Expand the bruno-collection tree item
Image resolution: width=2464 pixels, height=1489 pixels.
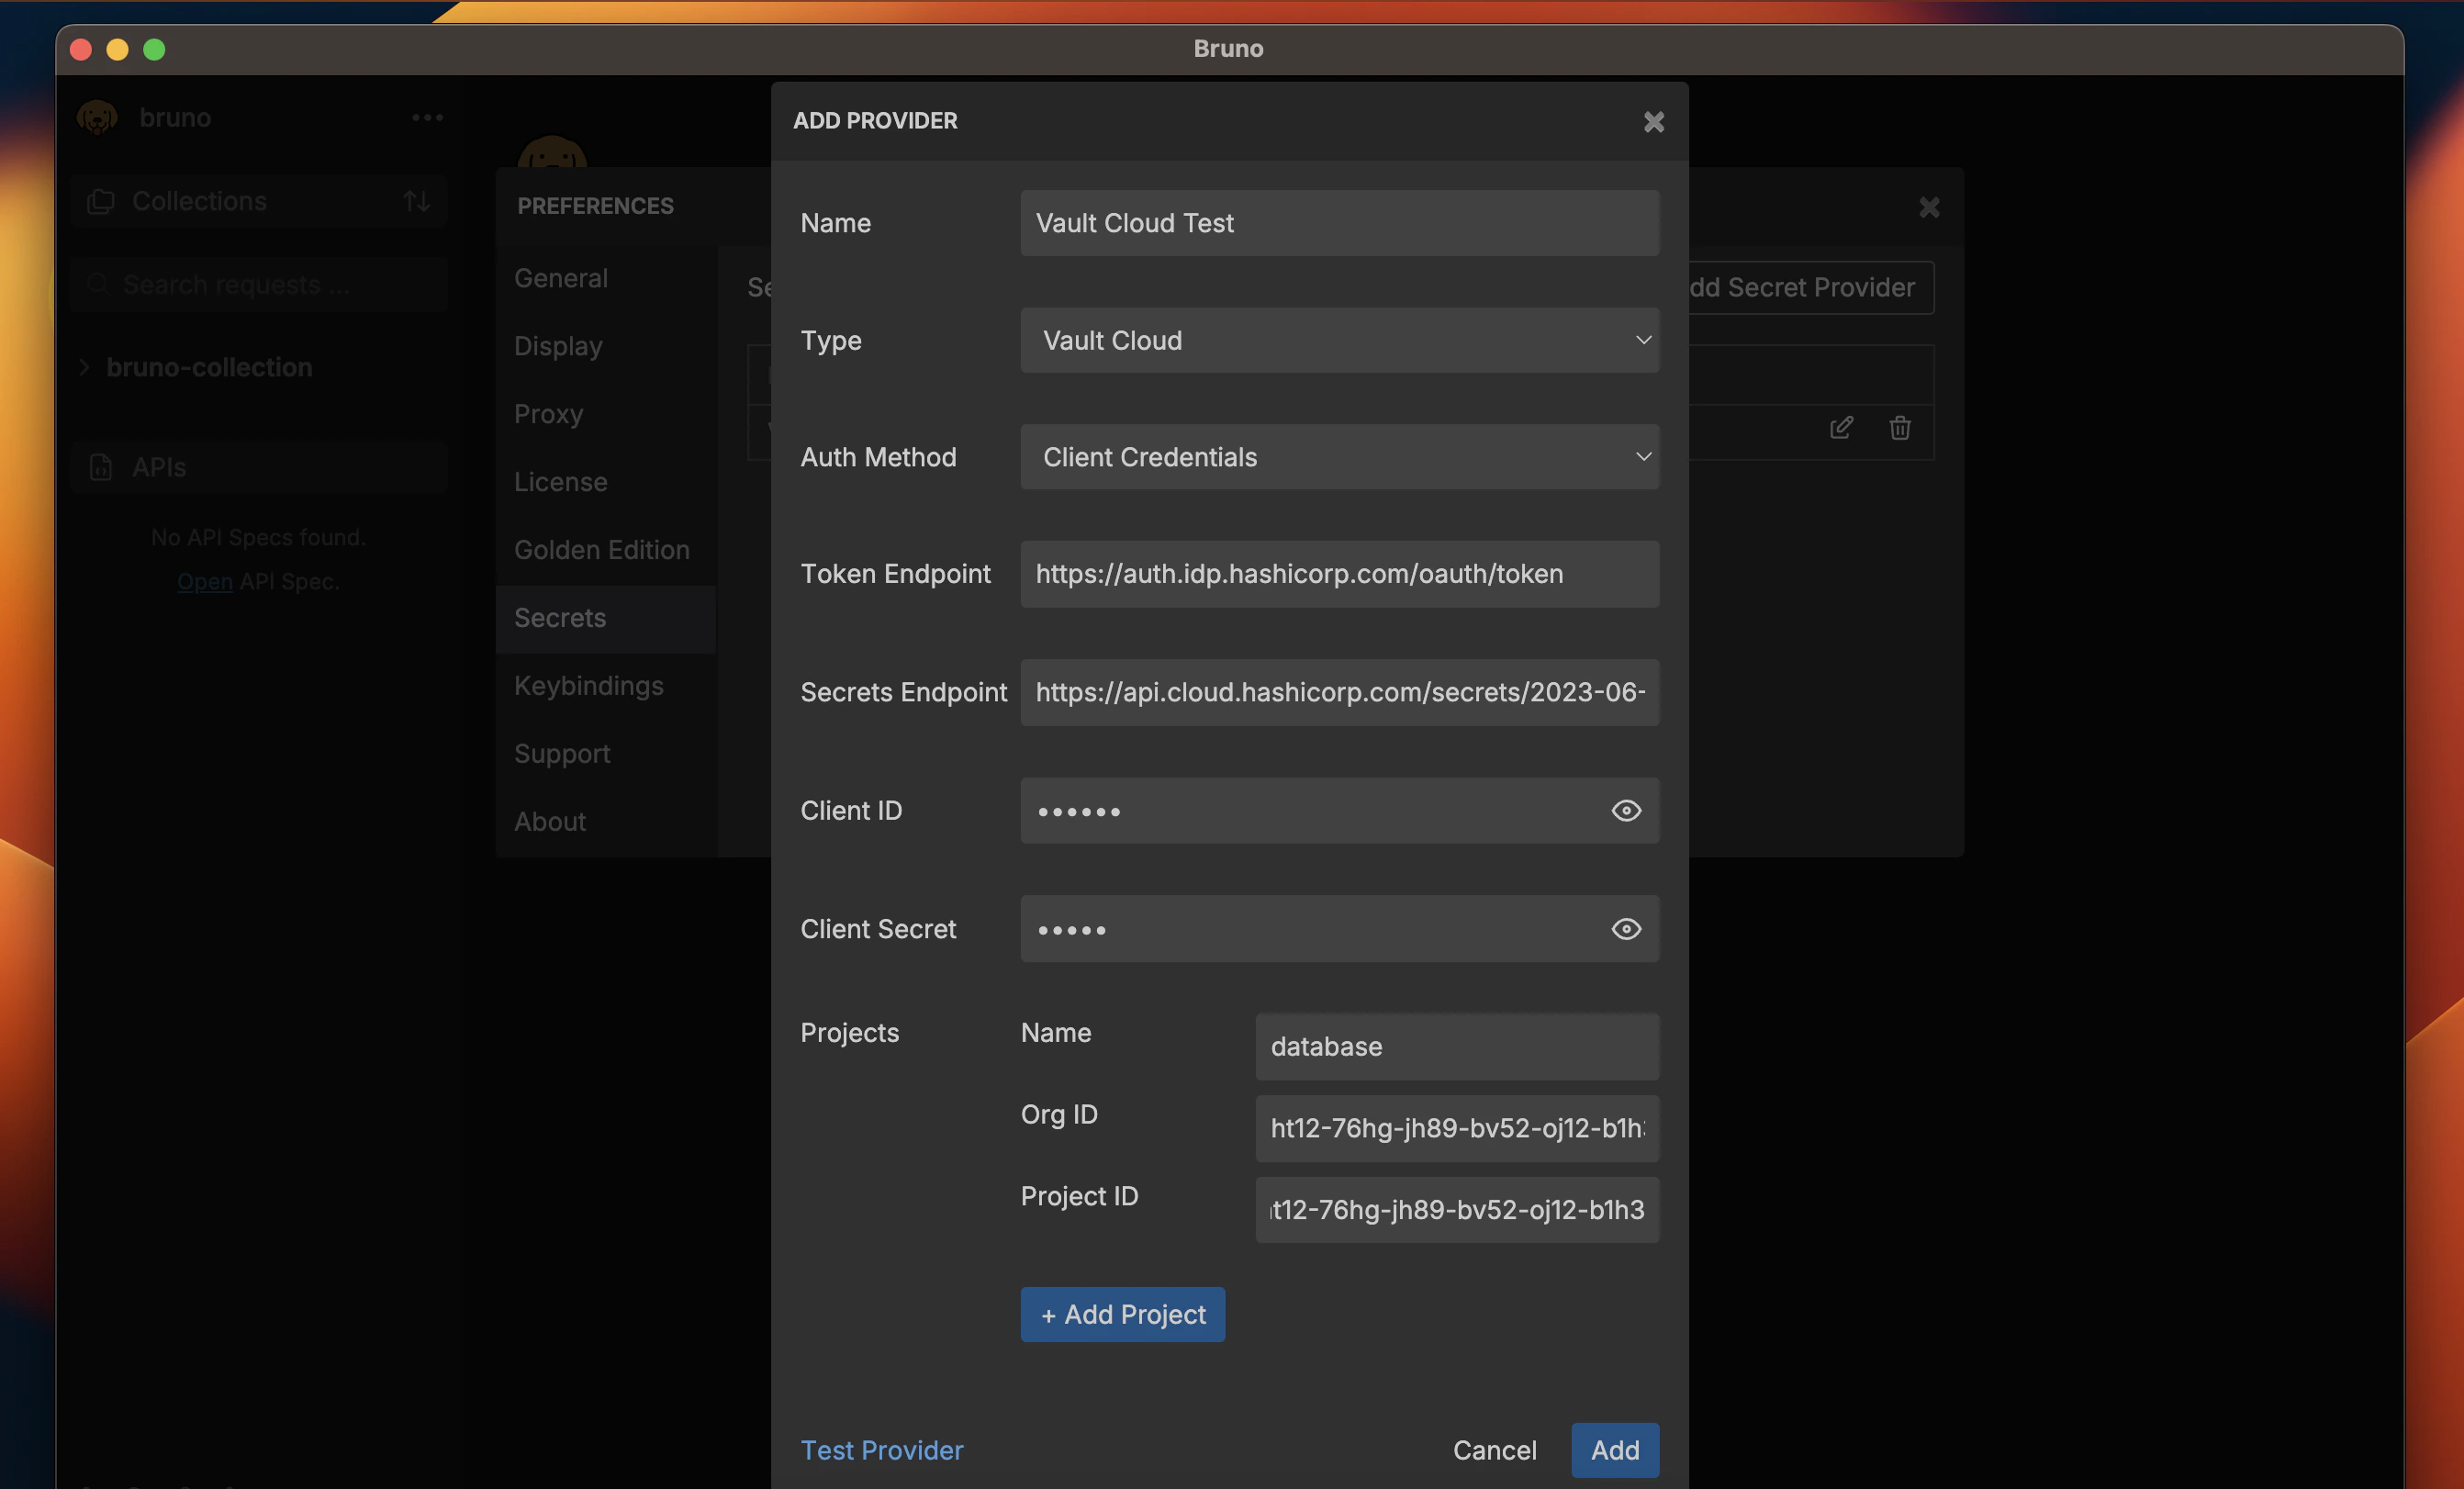click(x=85, y=367)
